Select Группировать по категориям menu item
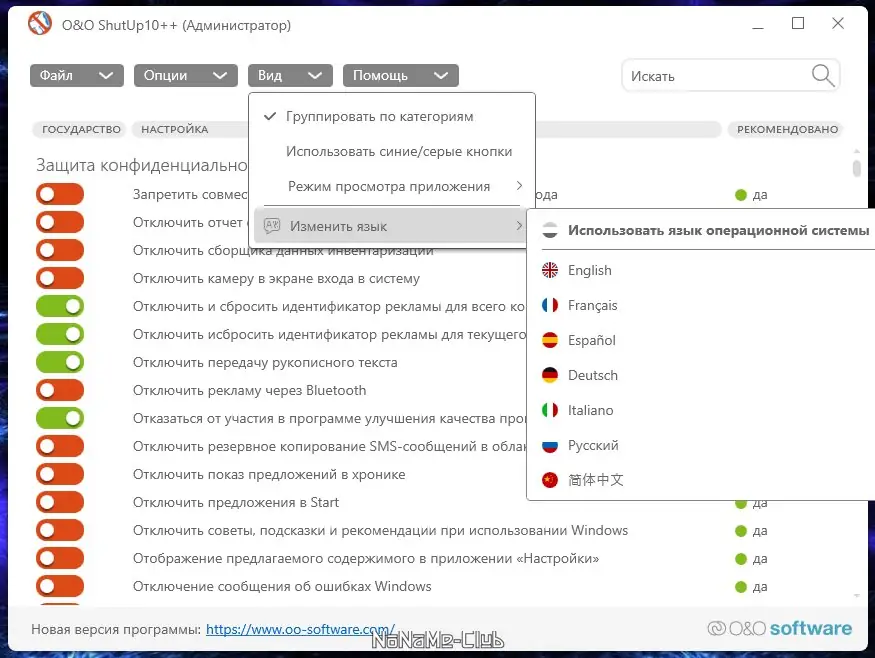Image resolution: width=875 pixels, height=658 pixels. click(x=392, y=116)
